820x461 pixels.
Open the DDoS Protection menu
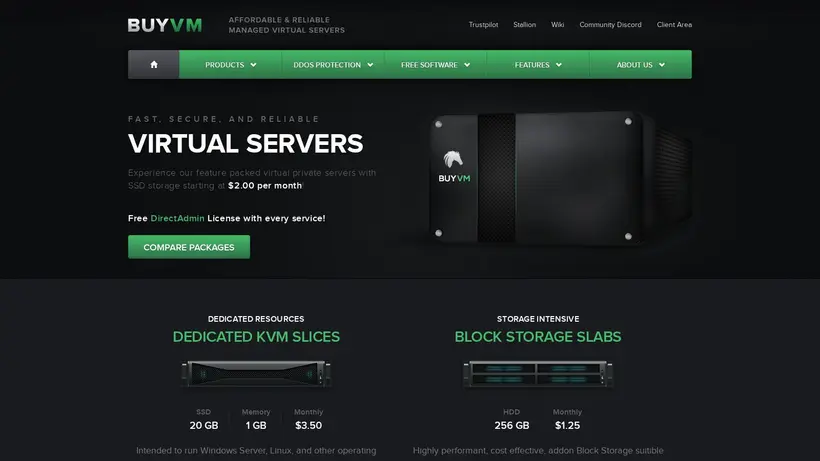[x=333, y=64]
